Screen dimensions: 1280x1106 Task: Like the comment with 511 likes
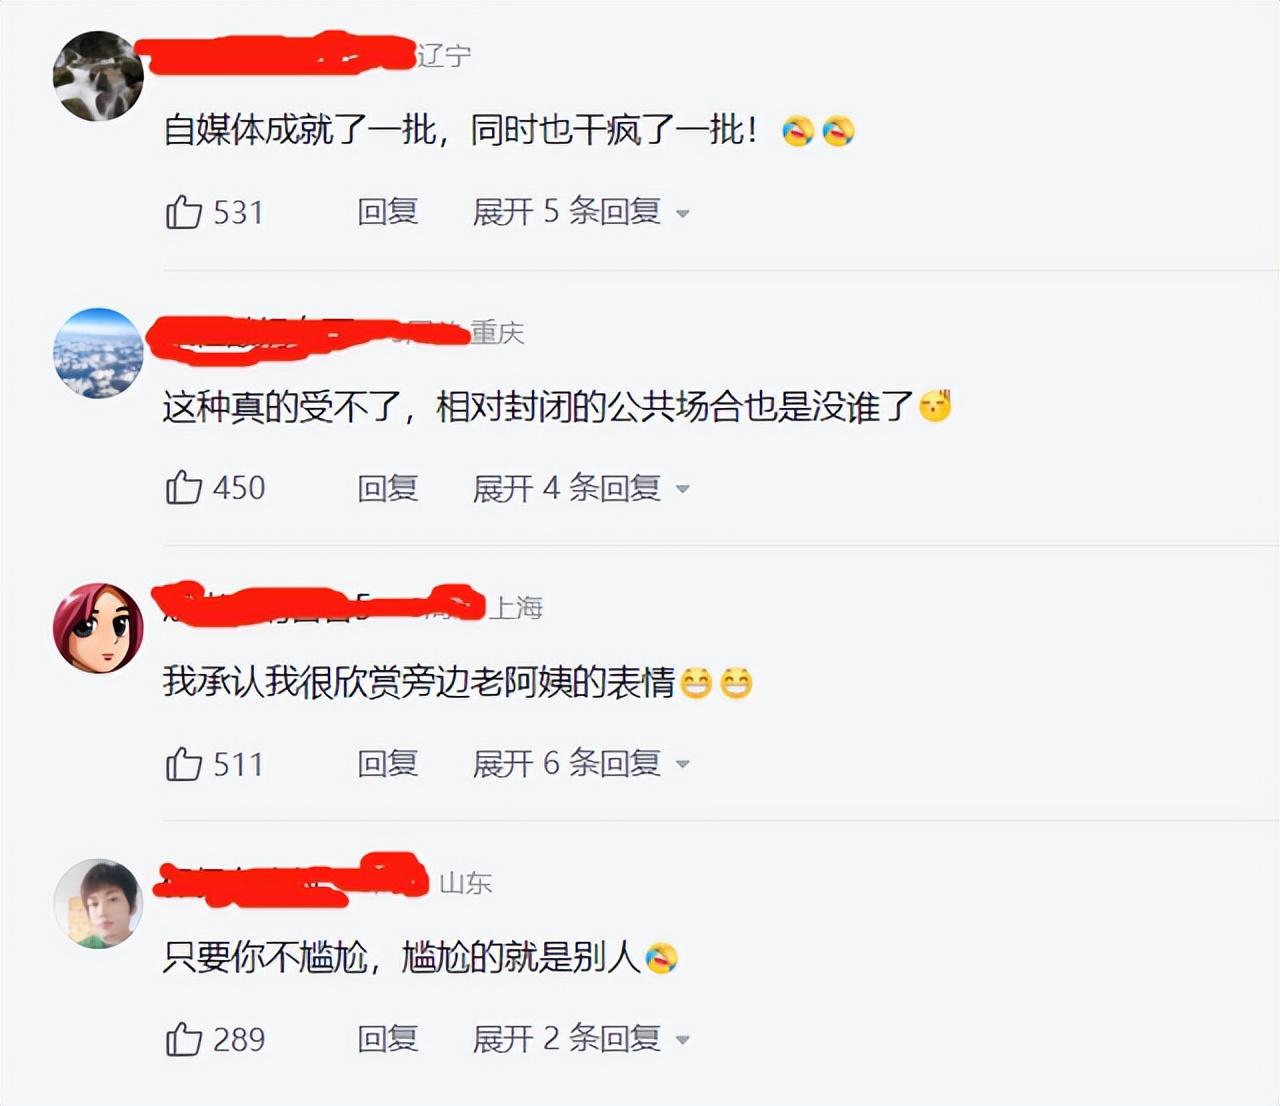tap(184, 764)
